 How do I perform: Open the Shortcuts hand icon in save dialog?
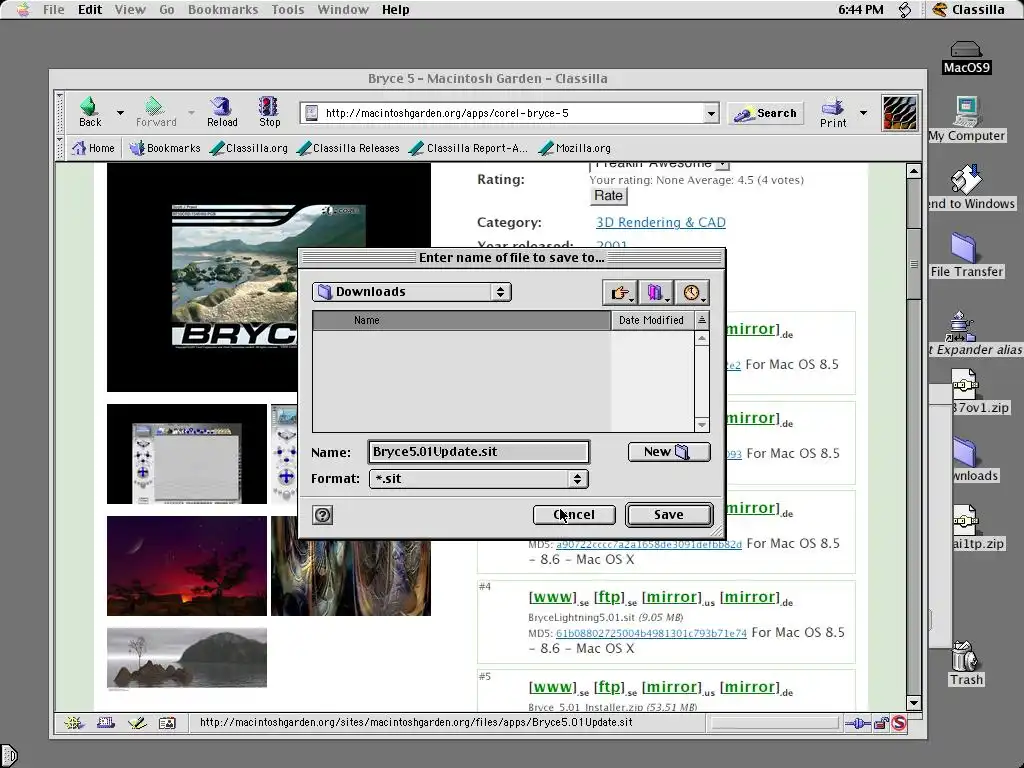(620, 292)
